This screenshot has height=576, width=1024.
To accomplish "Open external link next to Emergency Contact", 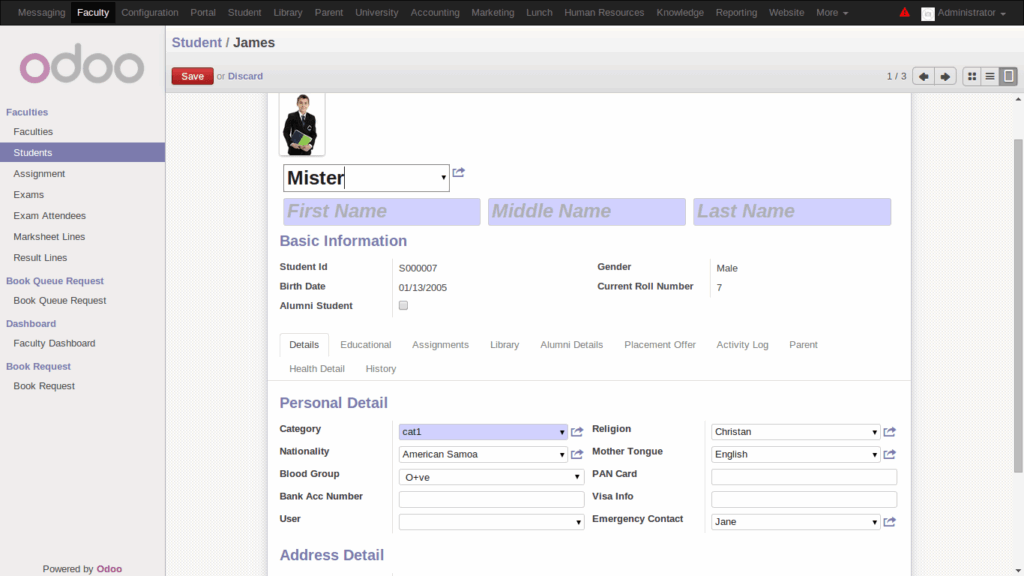I will point(890,522).
